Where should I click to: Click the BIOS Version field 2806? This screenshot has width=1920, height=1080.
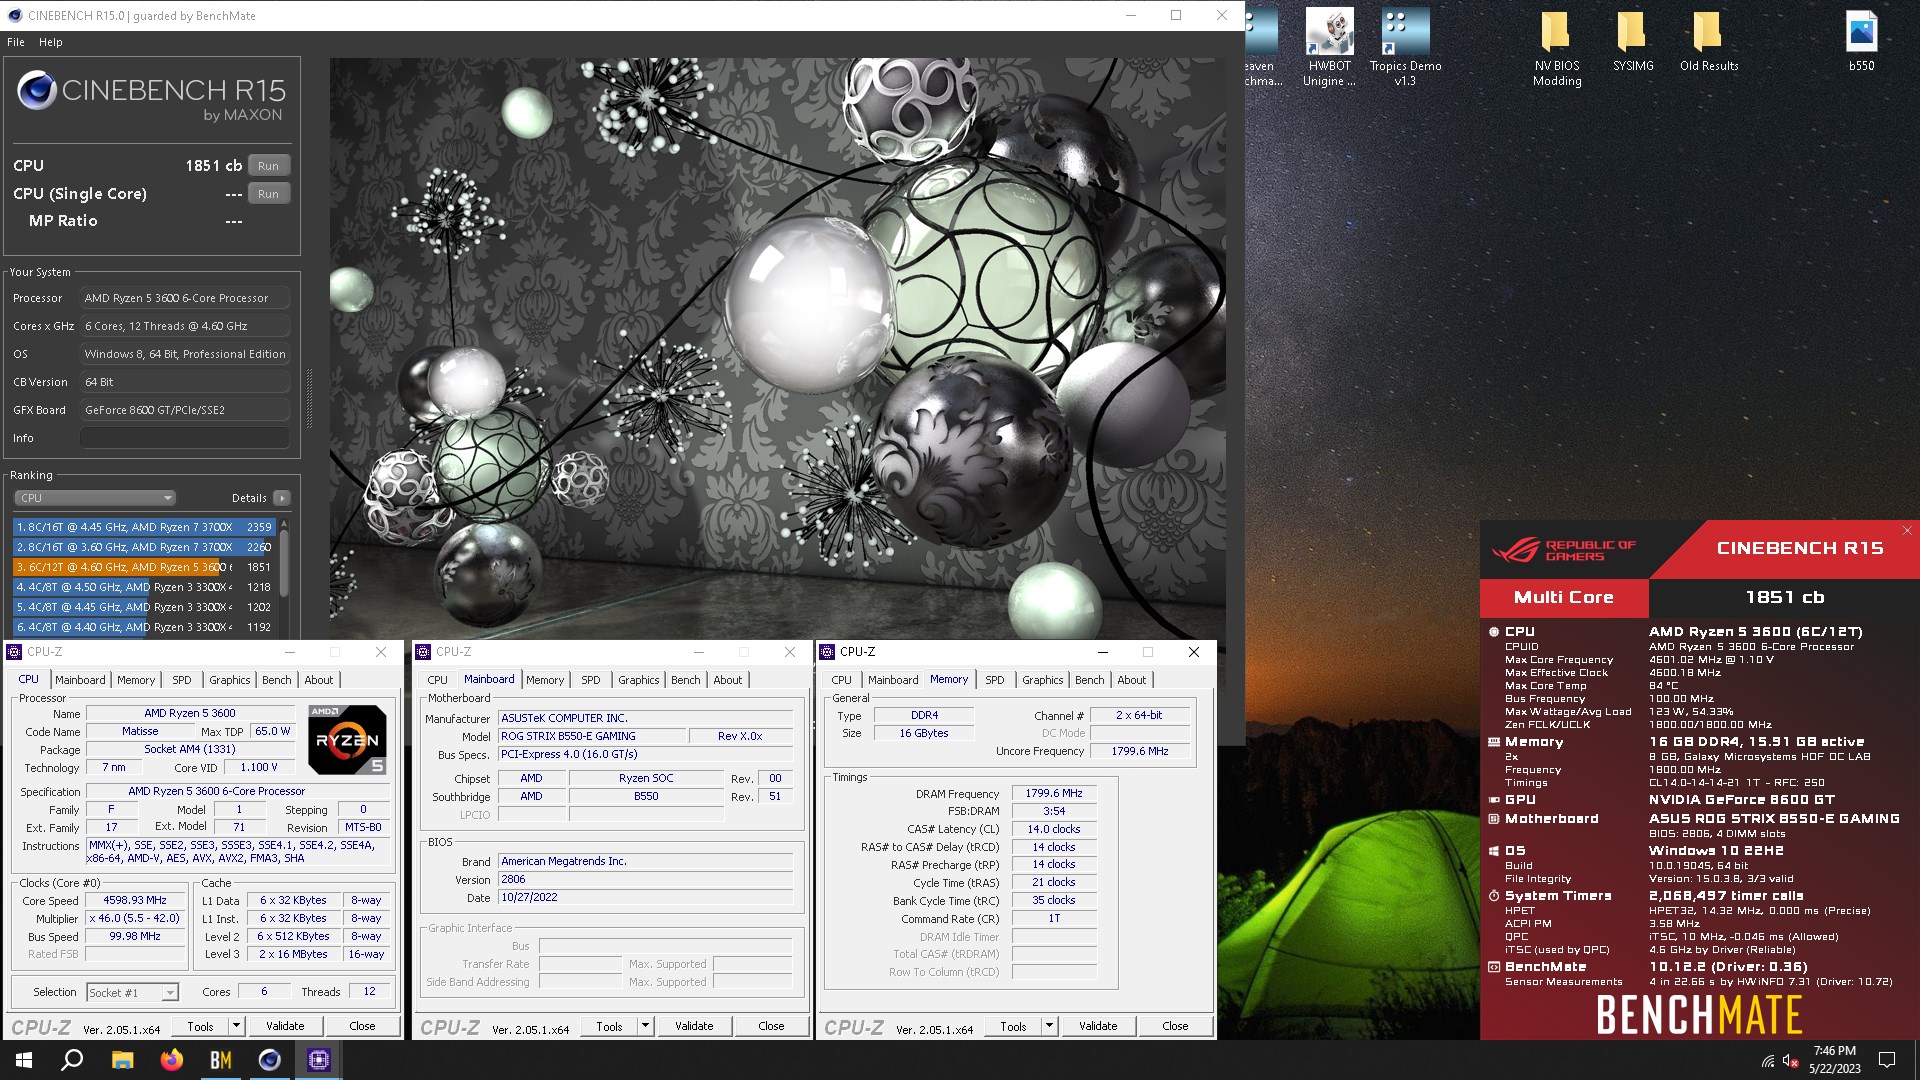[x=646, y=880]
